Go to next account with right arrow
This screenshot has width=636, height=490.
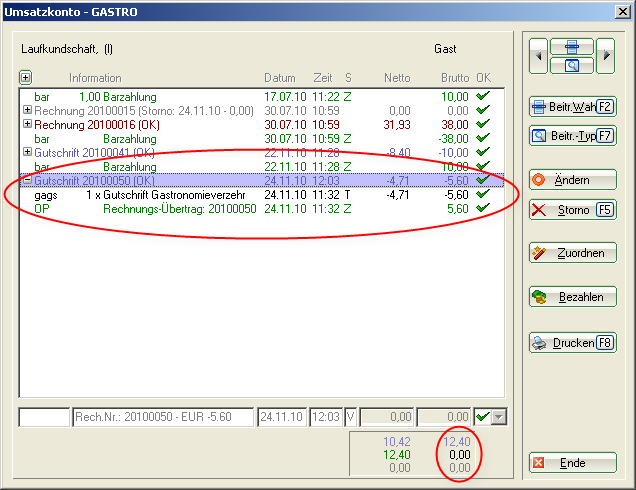pos(606,56)
